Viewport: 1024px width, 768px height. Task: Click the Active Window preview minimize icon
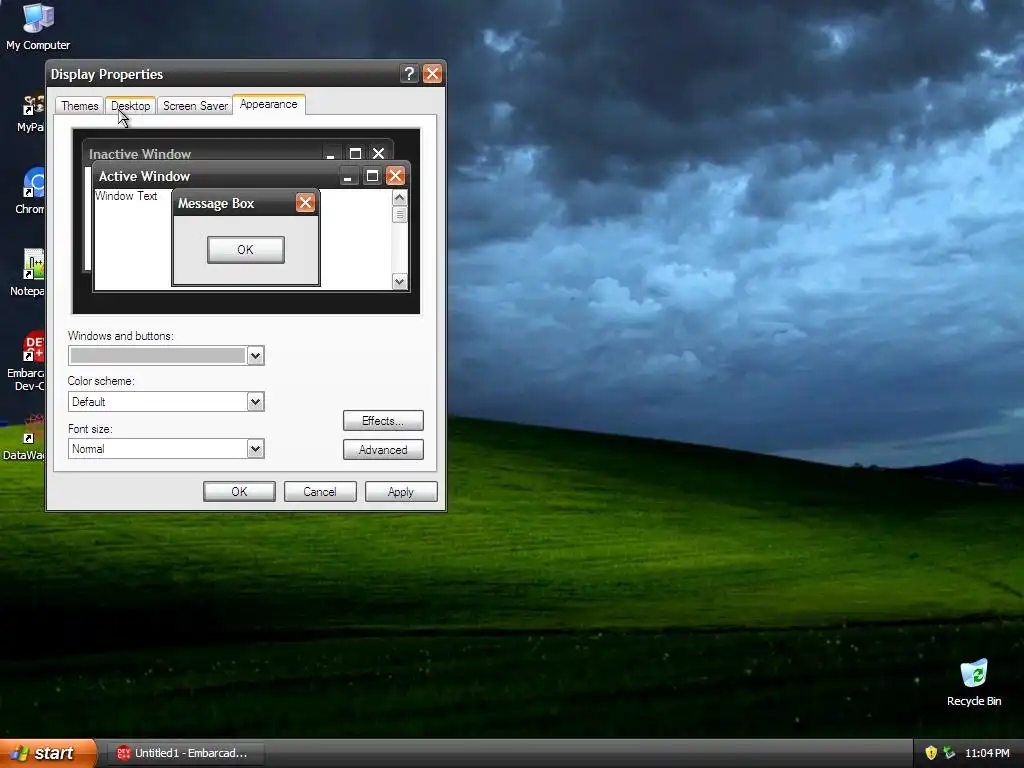348,176
